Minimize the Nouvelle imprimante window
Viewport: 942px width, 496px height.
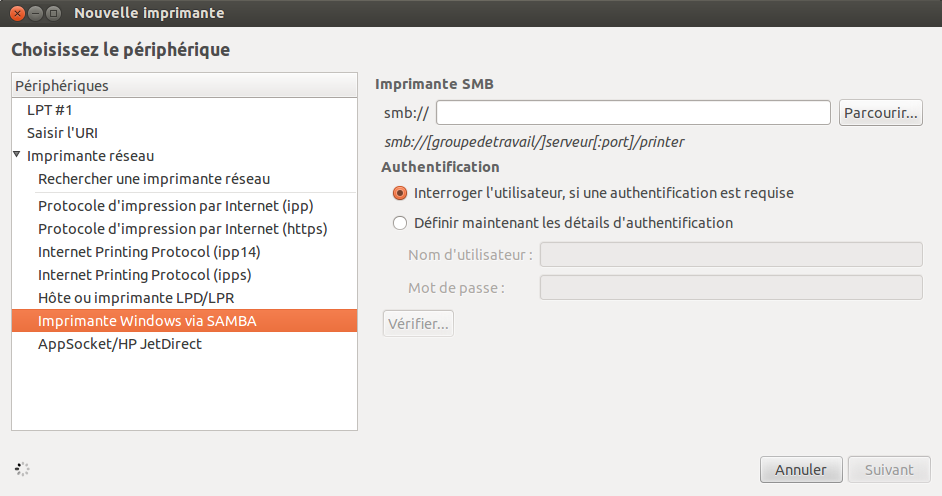(35, 13)
